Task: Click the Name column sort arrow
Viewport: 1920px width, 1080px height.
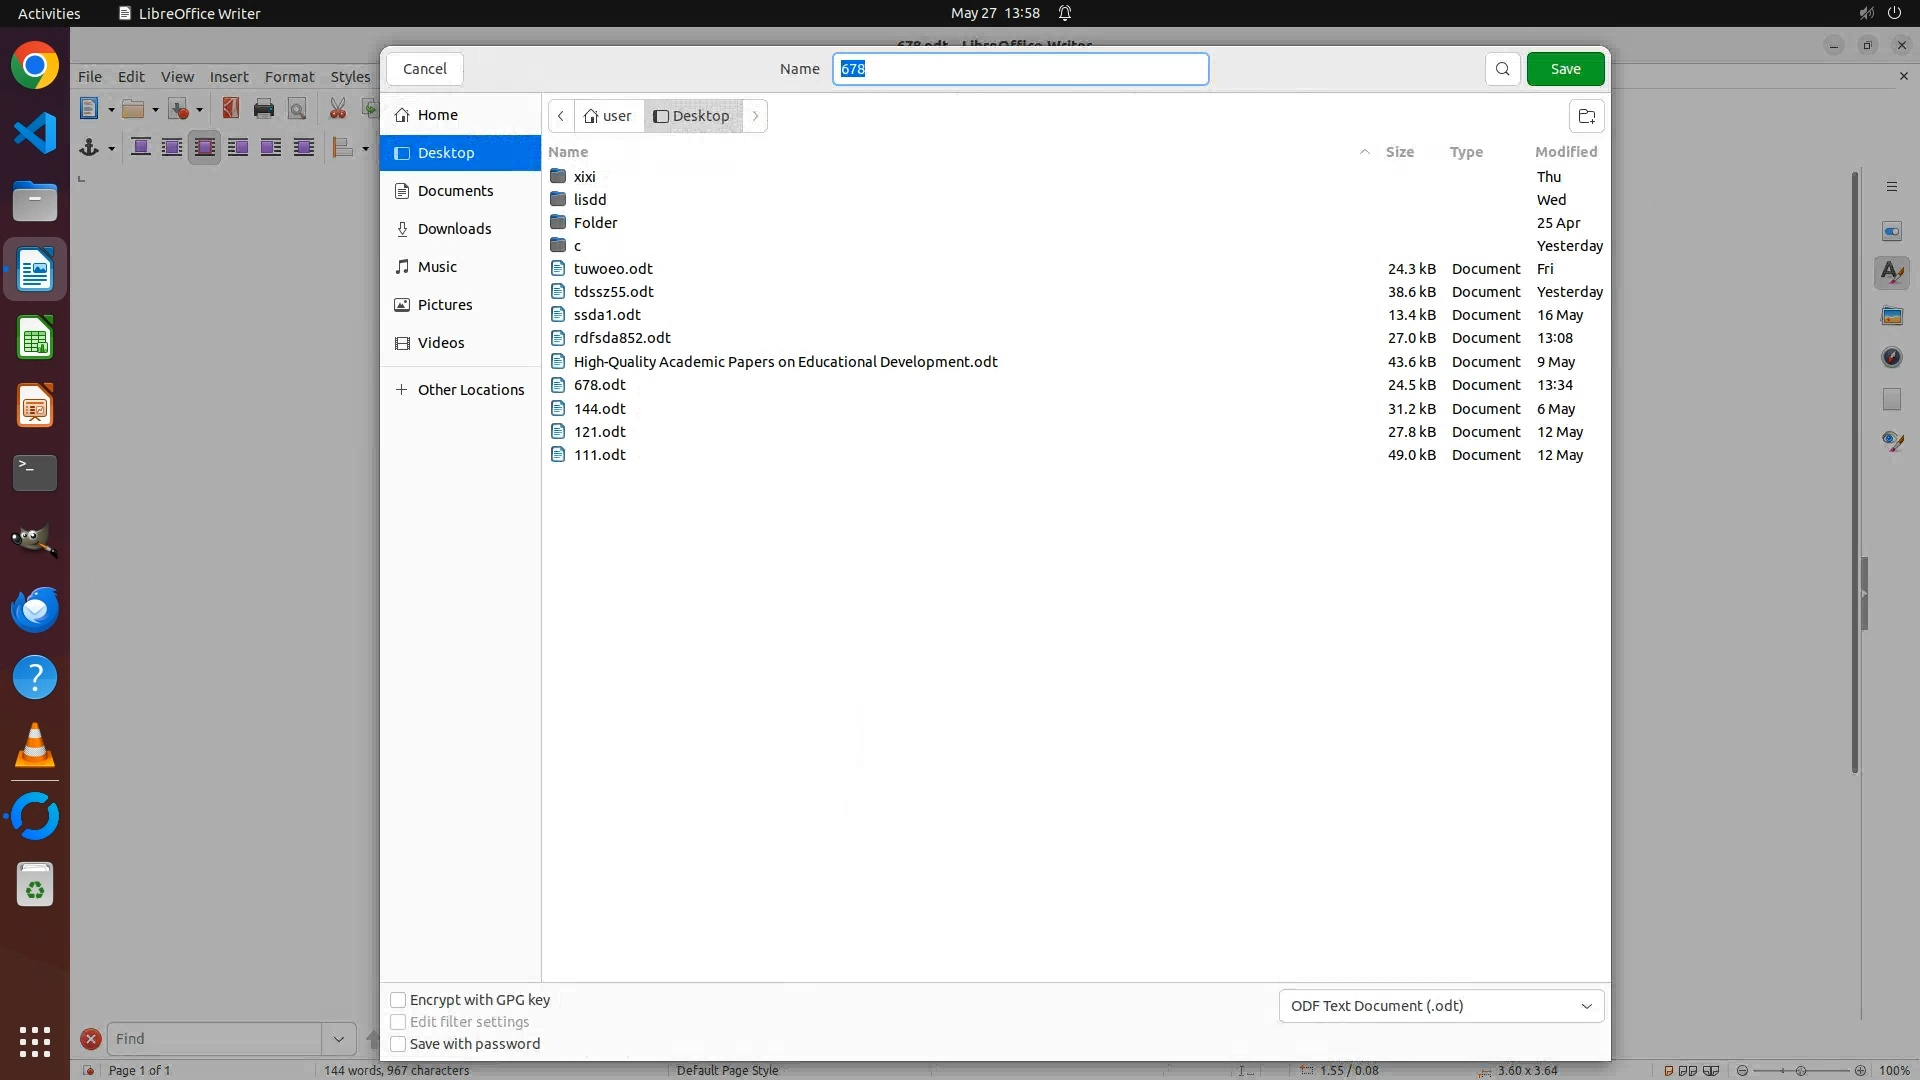Action: (x=1364, y=152)
